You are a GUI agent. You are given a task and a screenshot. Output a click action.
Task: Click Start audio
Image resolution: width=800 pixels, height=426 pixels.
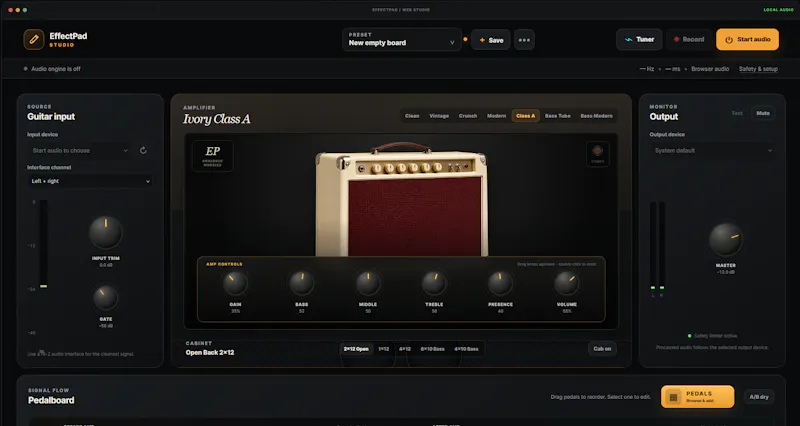pos(747,39)
